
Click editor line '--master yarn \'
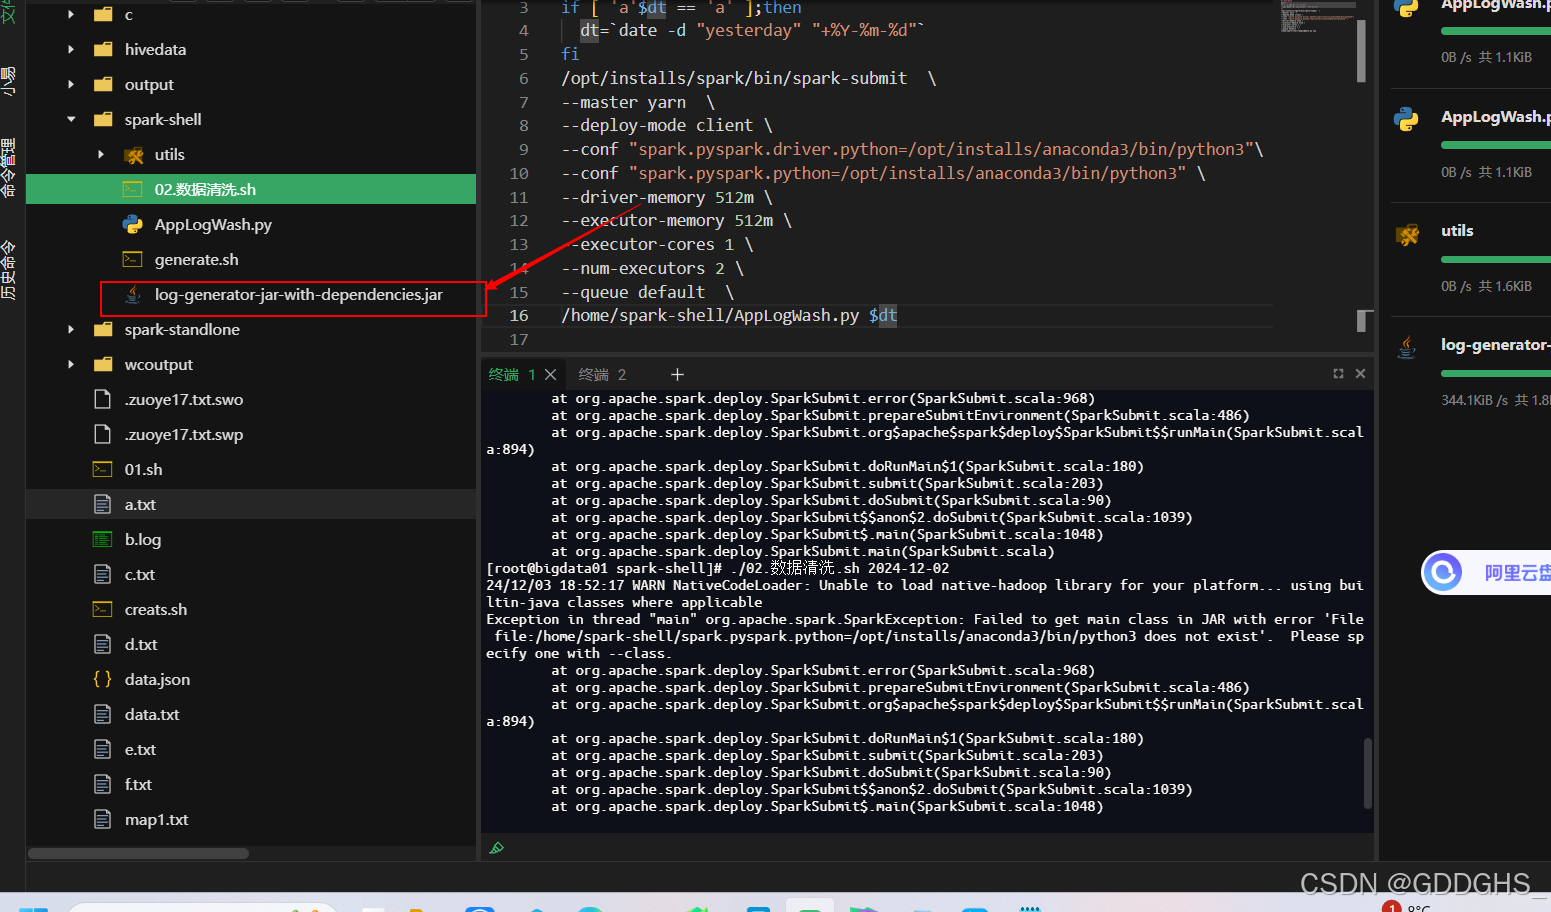point(638,102)
